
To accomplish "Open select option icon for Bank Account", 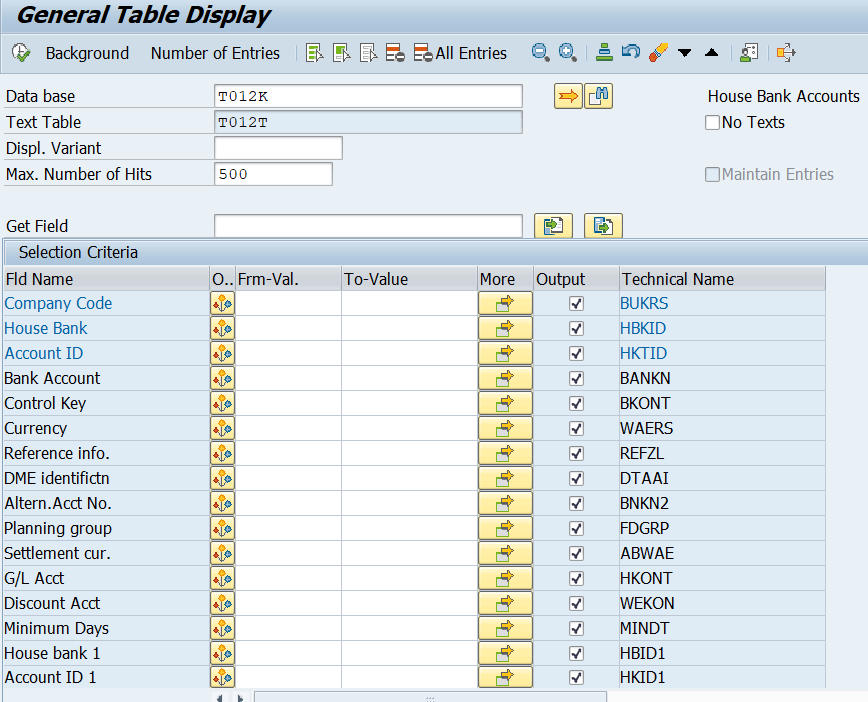I will click(223, 379).
